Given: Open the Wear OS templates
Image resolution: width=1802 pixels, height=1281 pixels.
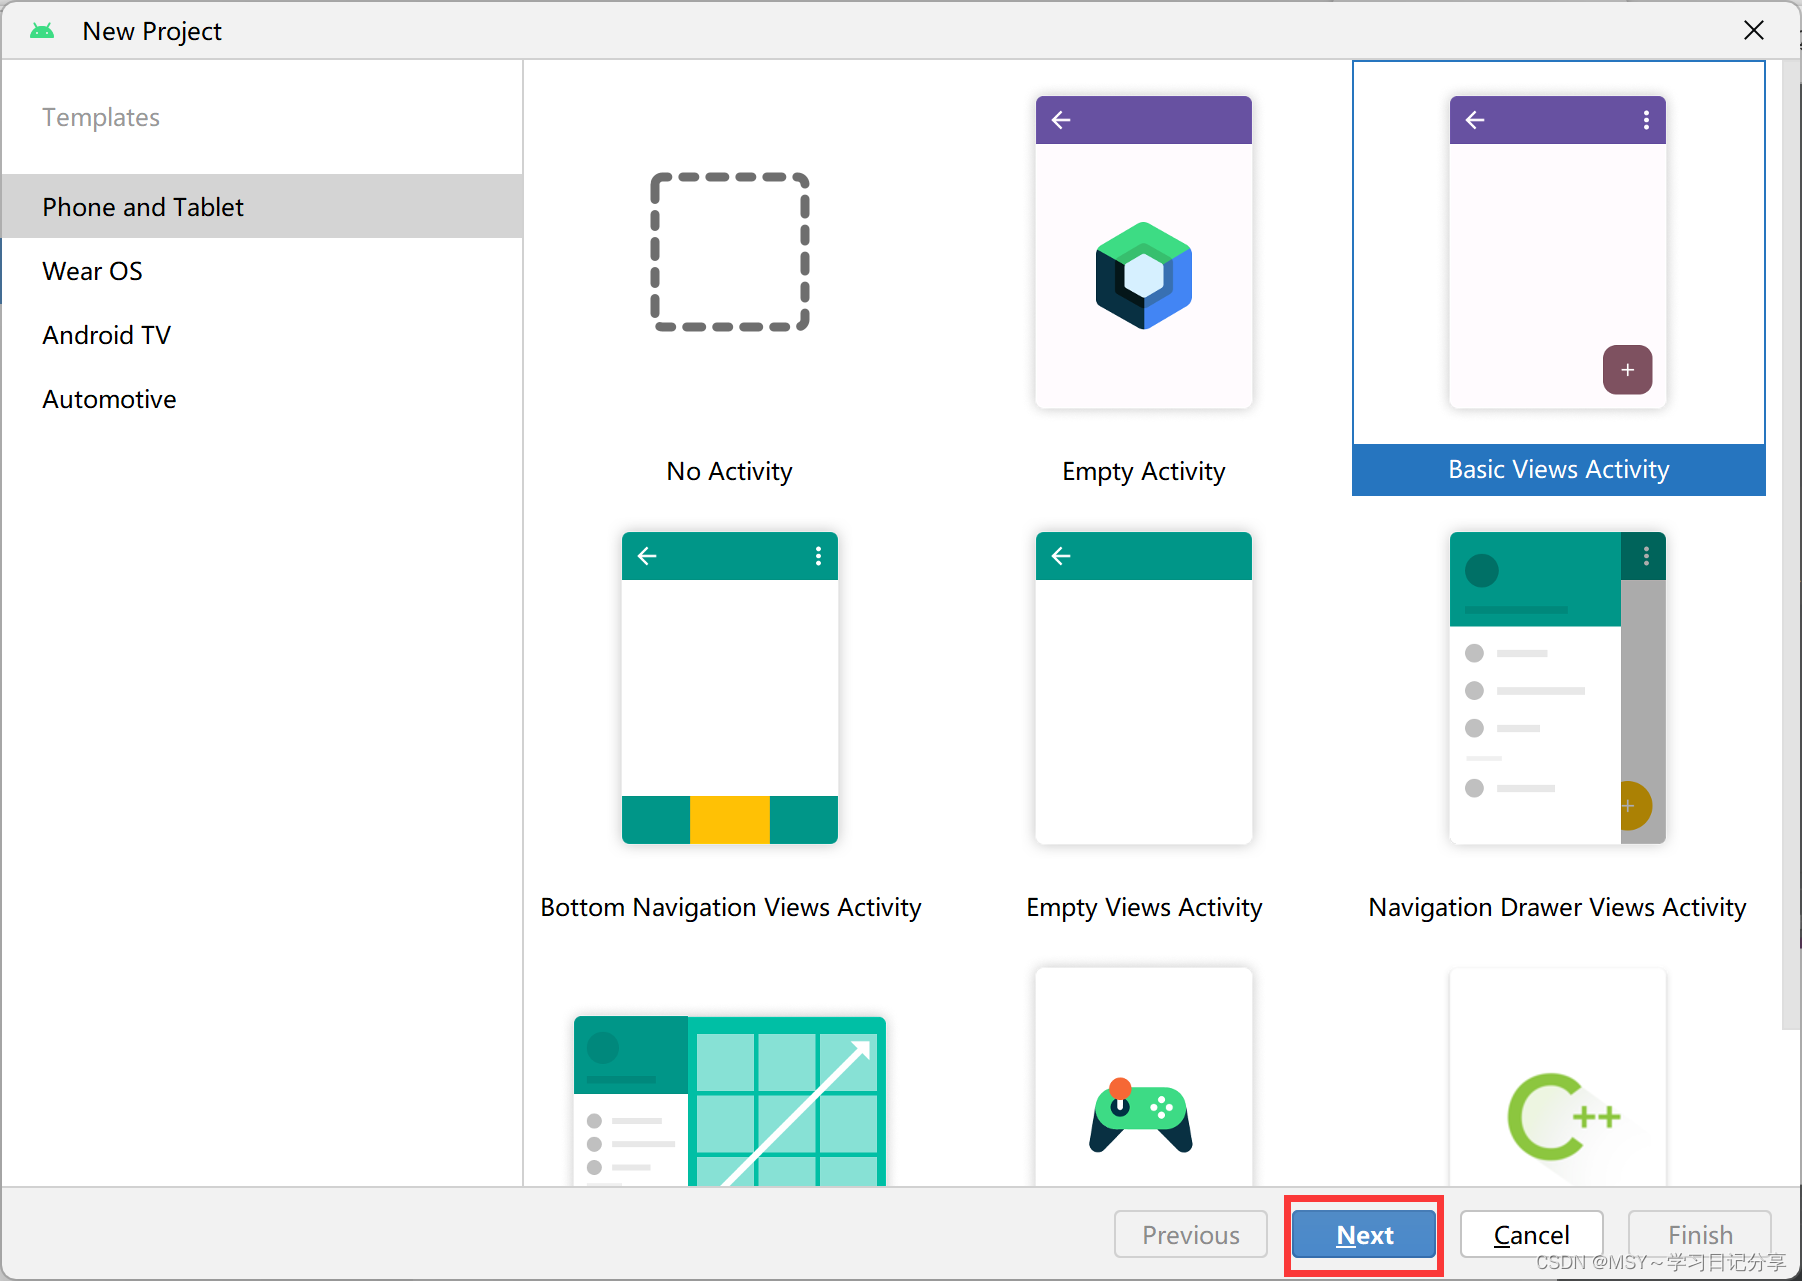Looking at the screenshot, I should click(x=262, y=270).
